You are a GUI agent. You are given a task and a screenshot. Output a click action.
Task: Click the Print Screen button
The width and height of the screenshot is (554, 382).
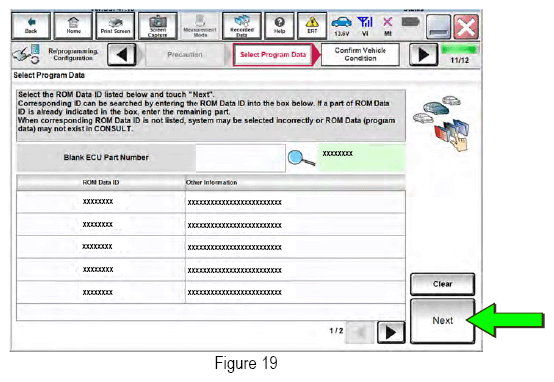coord(115,26)
